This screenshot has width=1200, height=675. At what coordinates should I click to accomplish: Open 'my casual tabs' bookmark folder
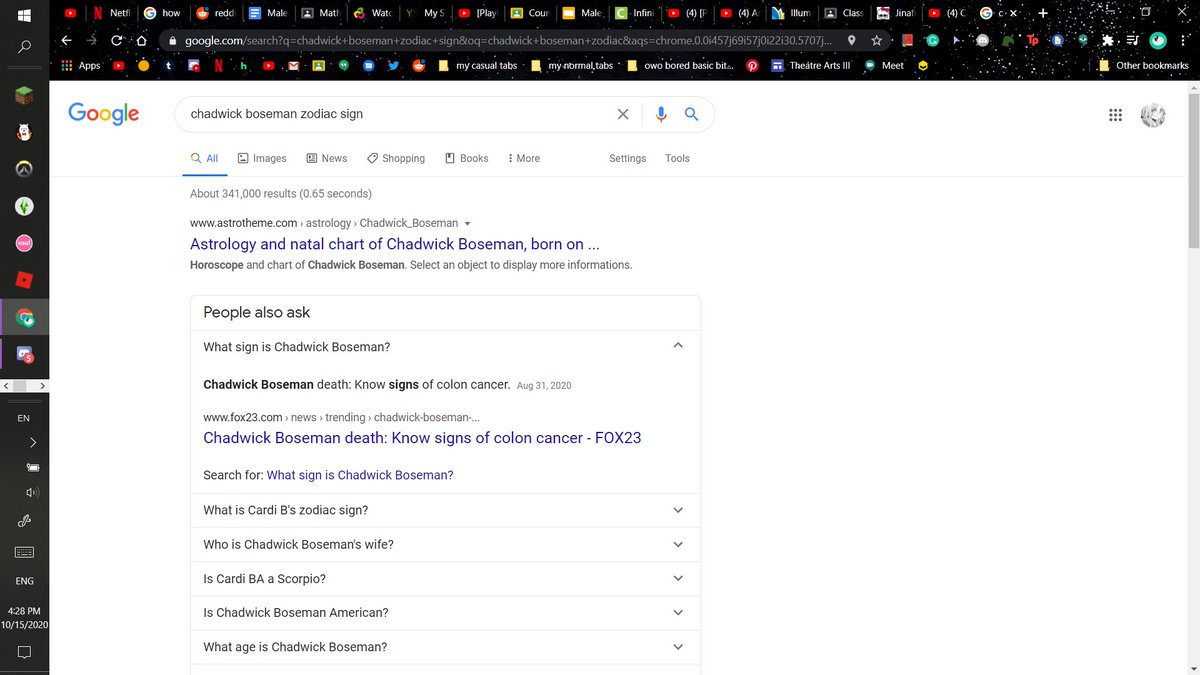tap(478, 65)
